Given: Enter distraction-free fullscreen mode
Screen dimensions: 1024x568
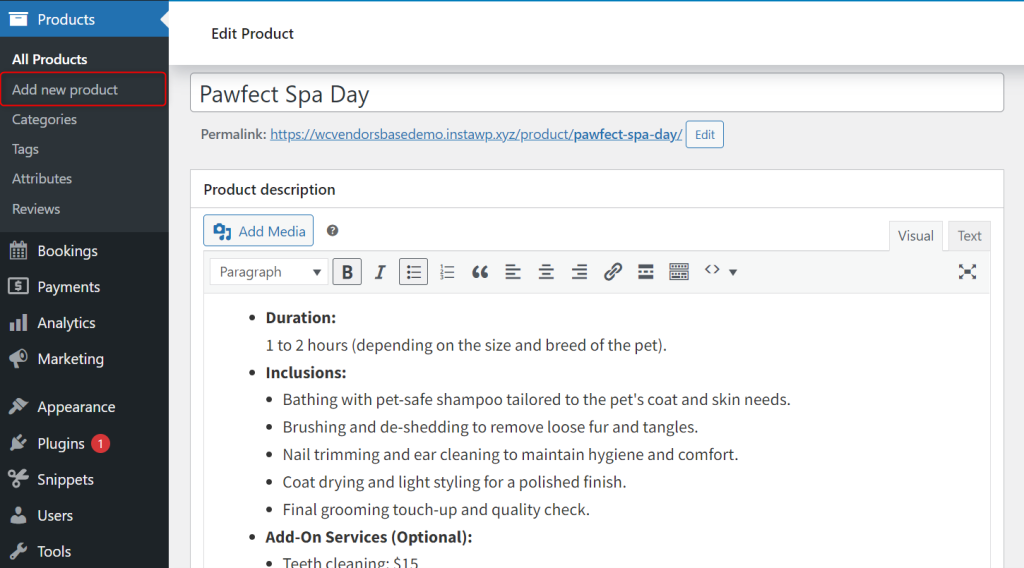Looking at the screenshot, I should [x=967, y=272].
